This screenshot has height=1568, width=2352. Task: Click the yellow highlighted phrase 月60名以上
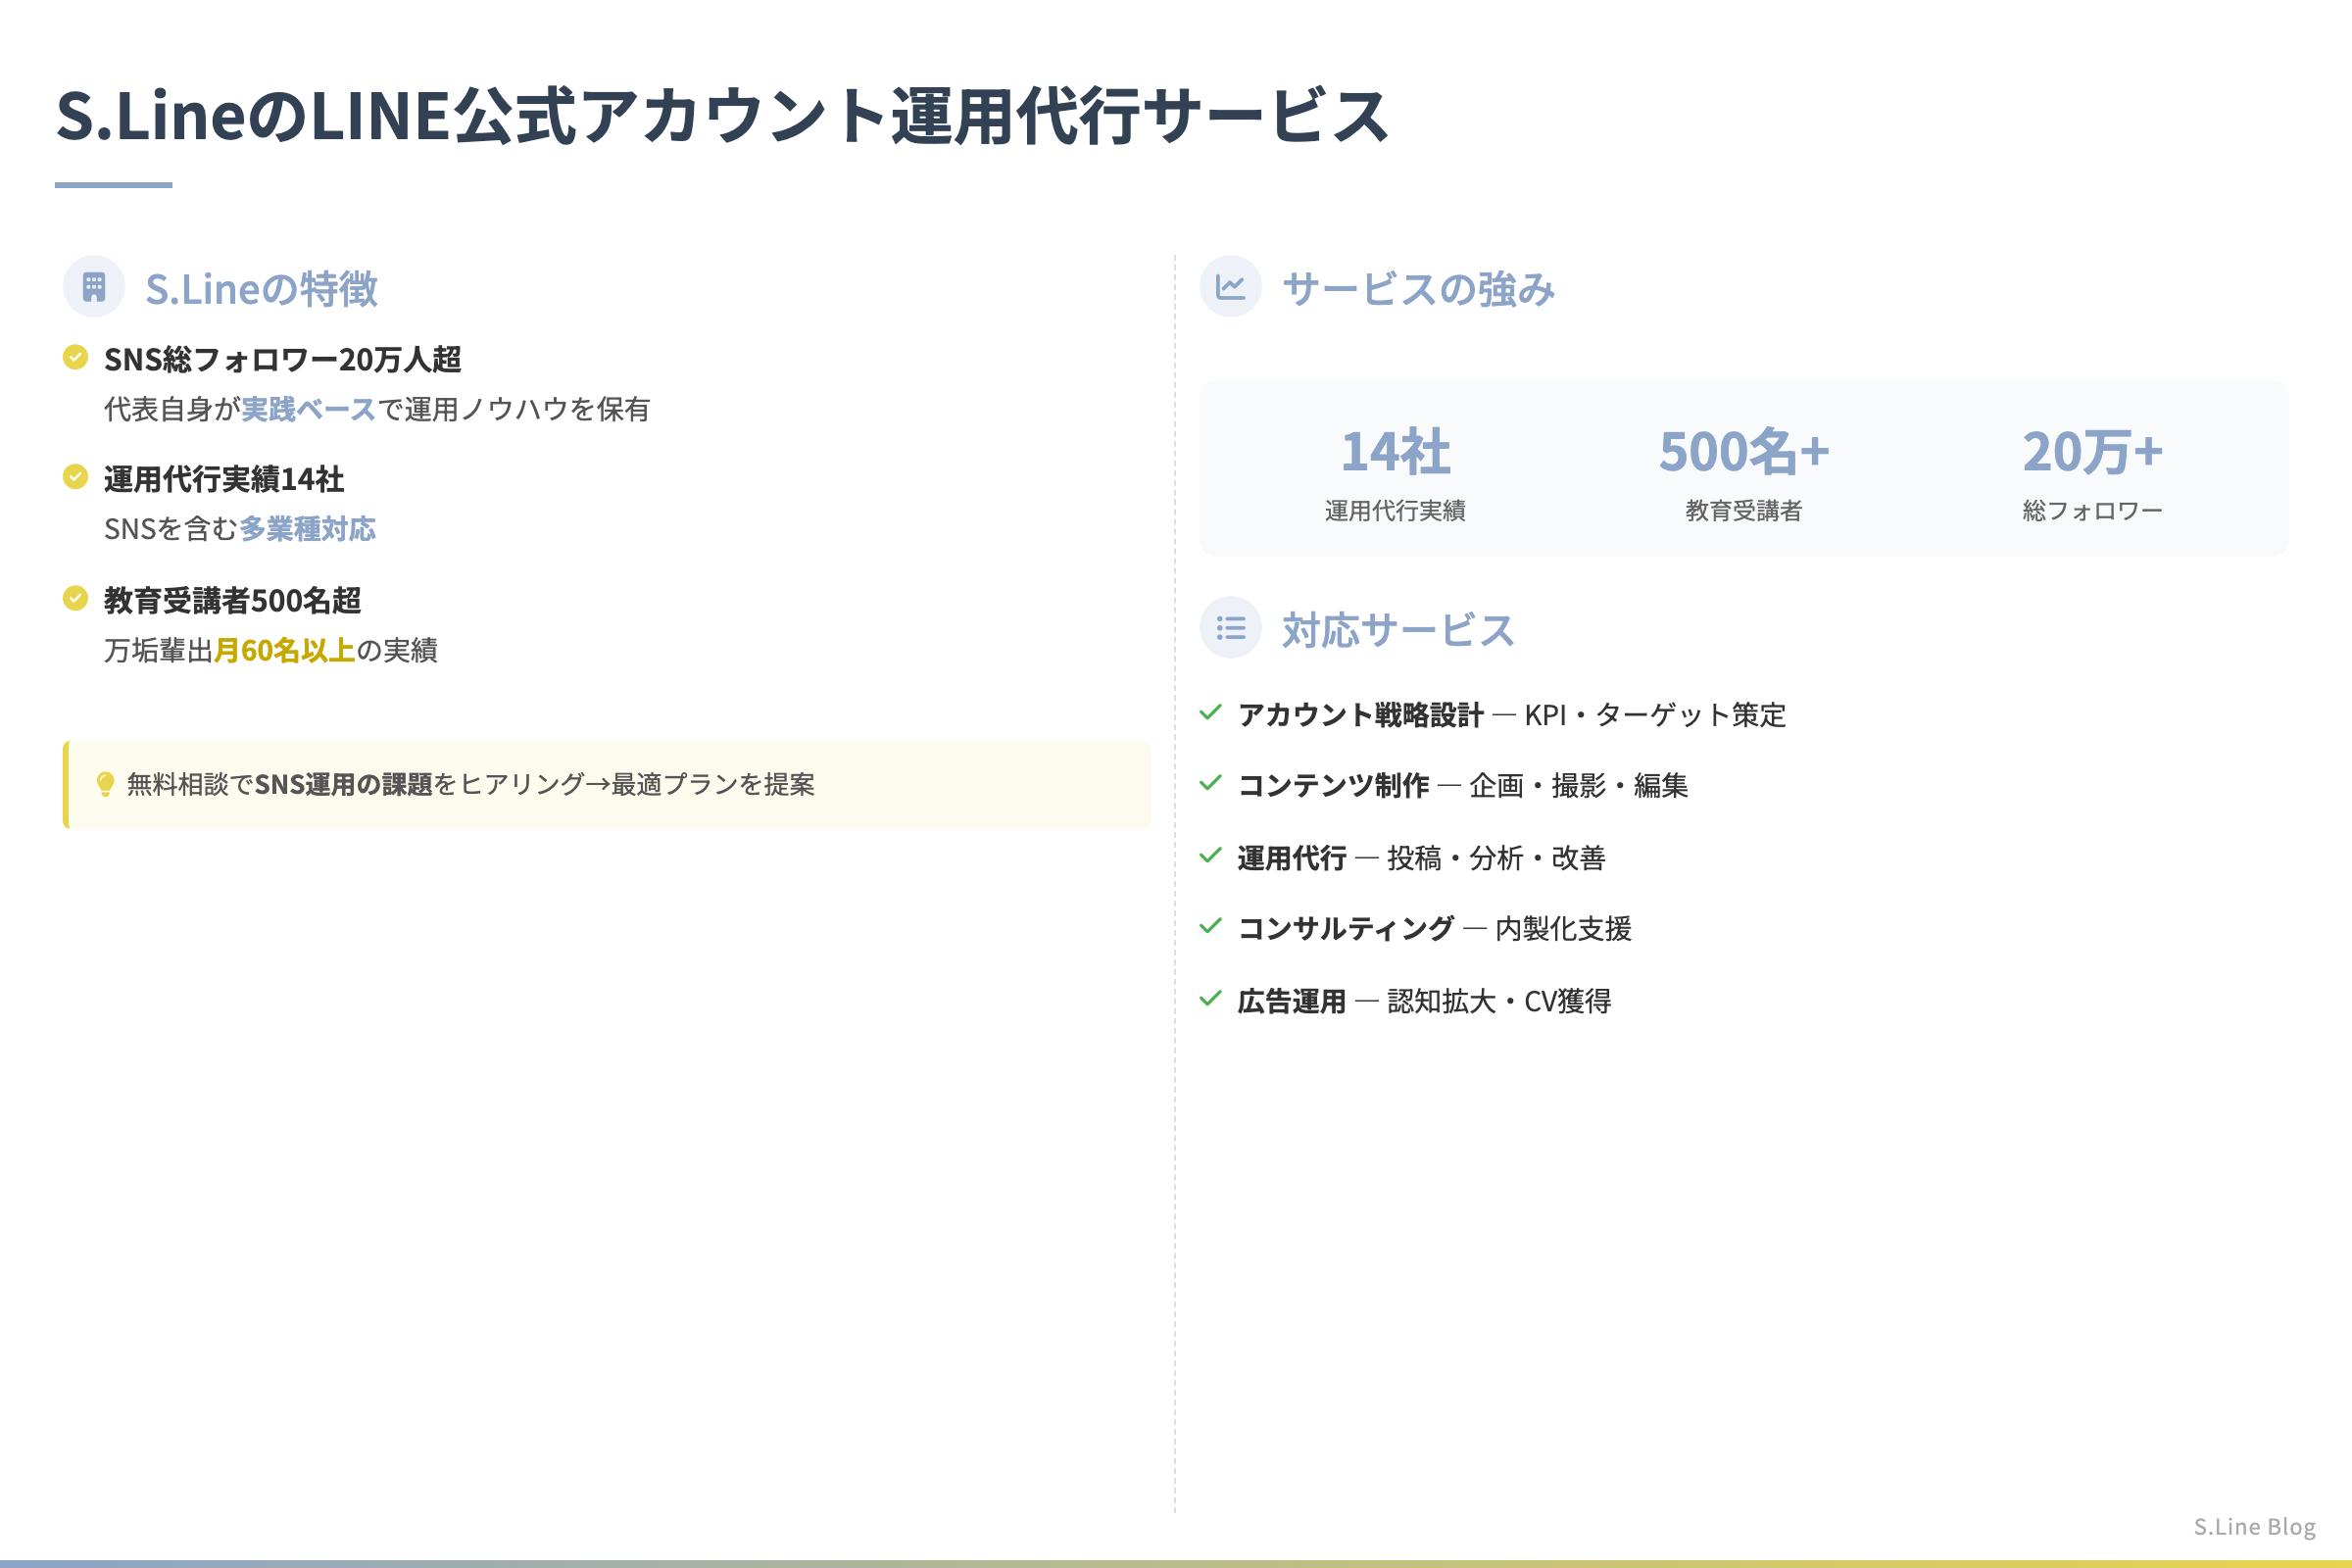tap(285, 650)
